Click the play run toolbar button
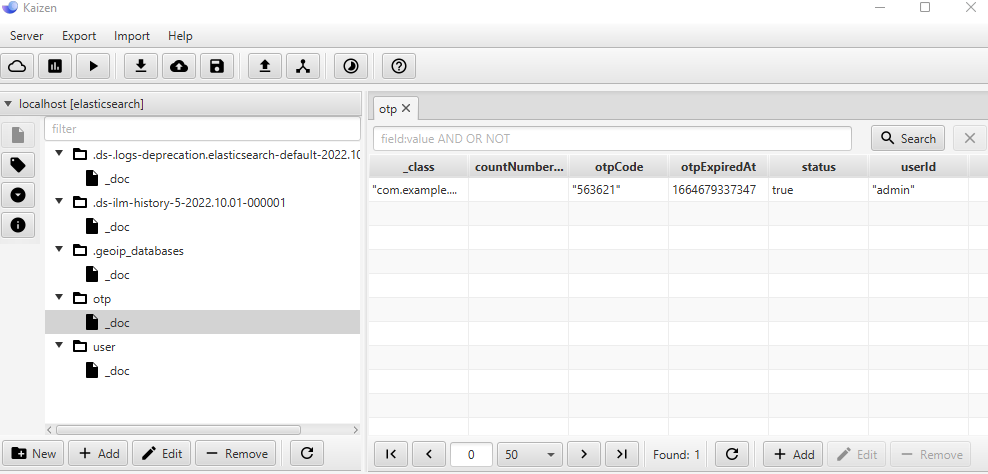This screenshot has height=474, width=988. click(x=93, y=66)
